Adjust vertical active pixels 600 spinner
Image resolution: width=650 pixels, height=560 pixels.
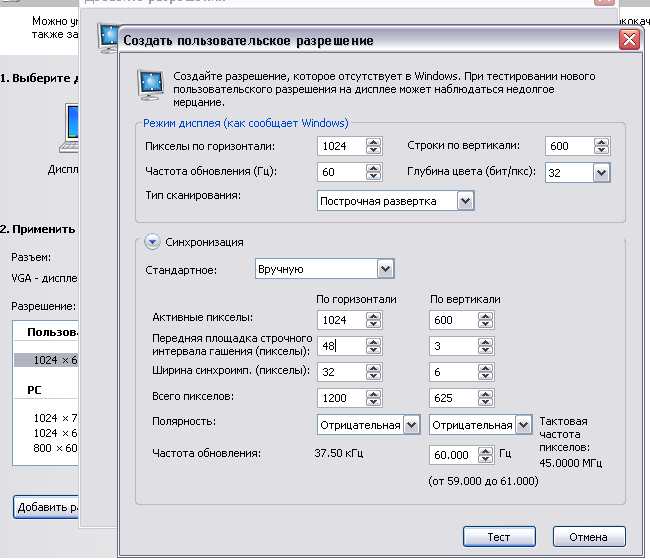(x=486, y=320)
